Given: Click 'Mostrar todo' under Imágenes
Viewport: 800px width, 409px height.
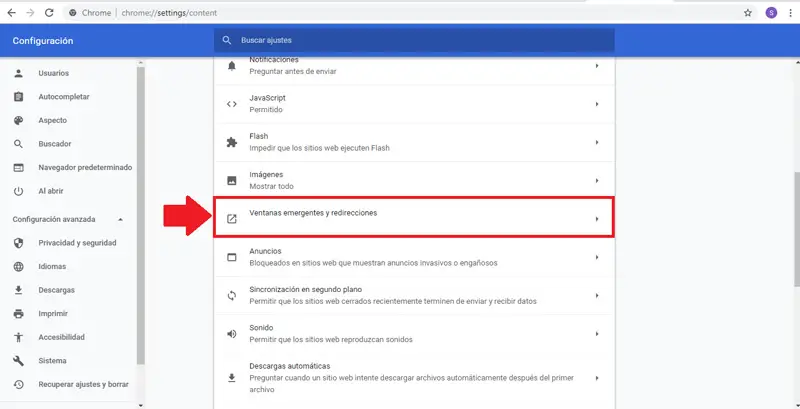Looking at the screenshot, I should [x=271, y=186].
